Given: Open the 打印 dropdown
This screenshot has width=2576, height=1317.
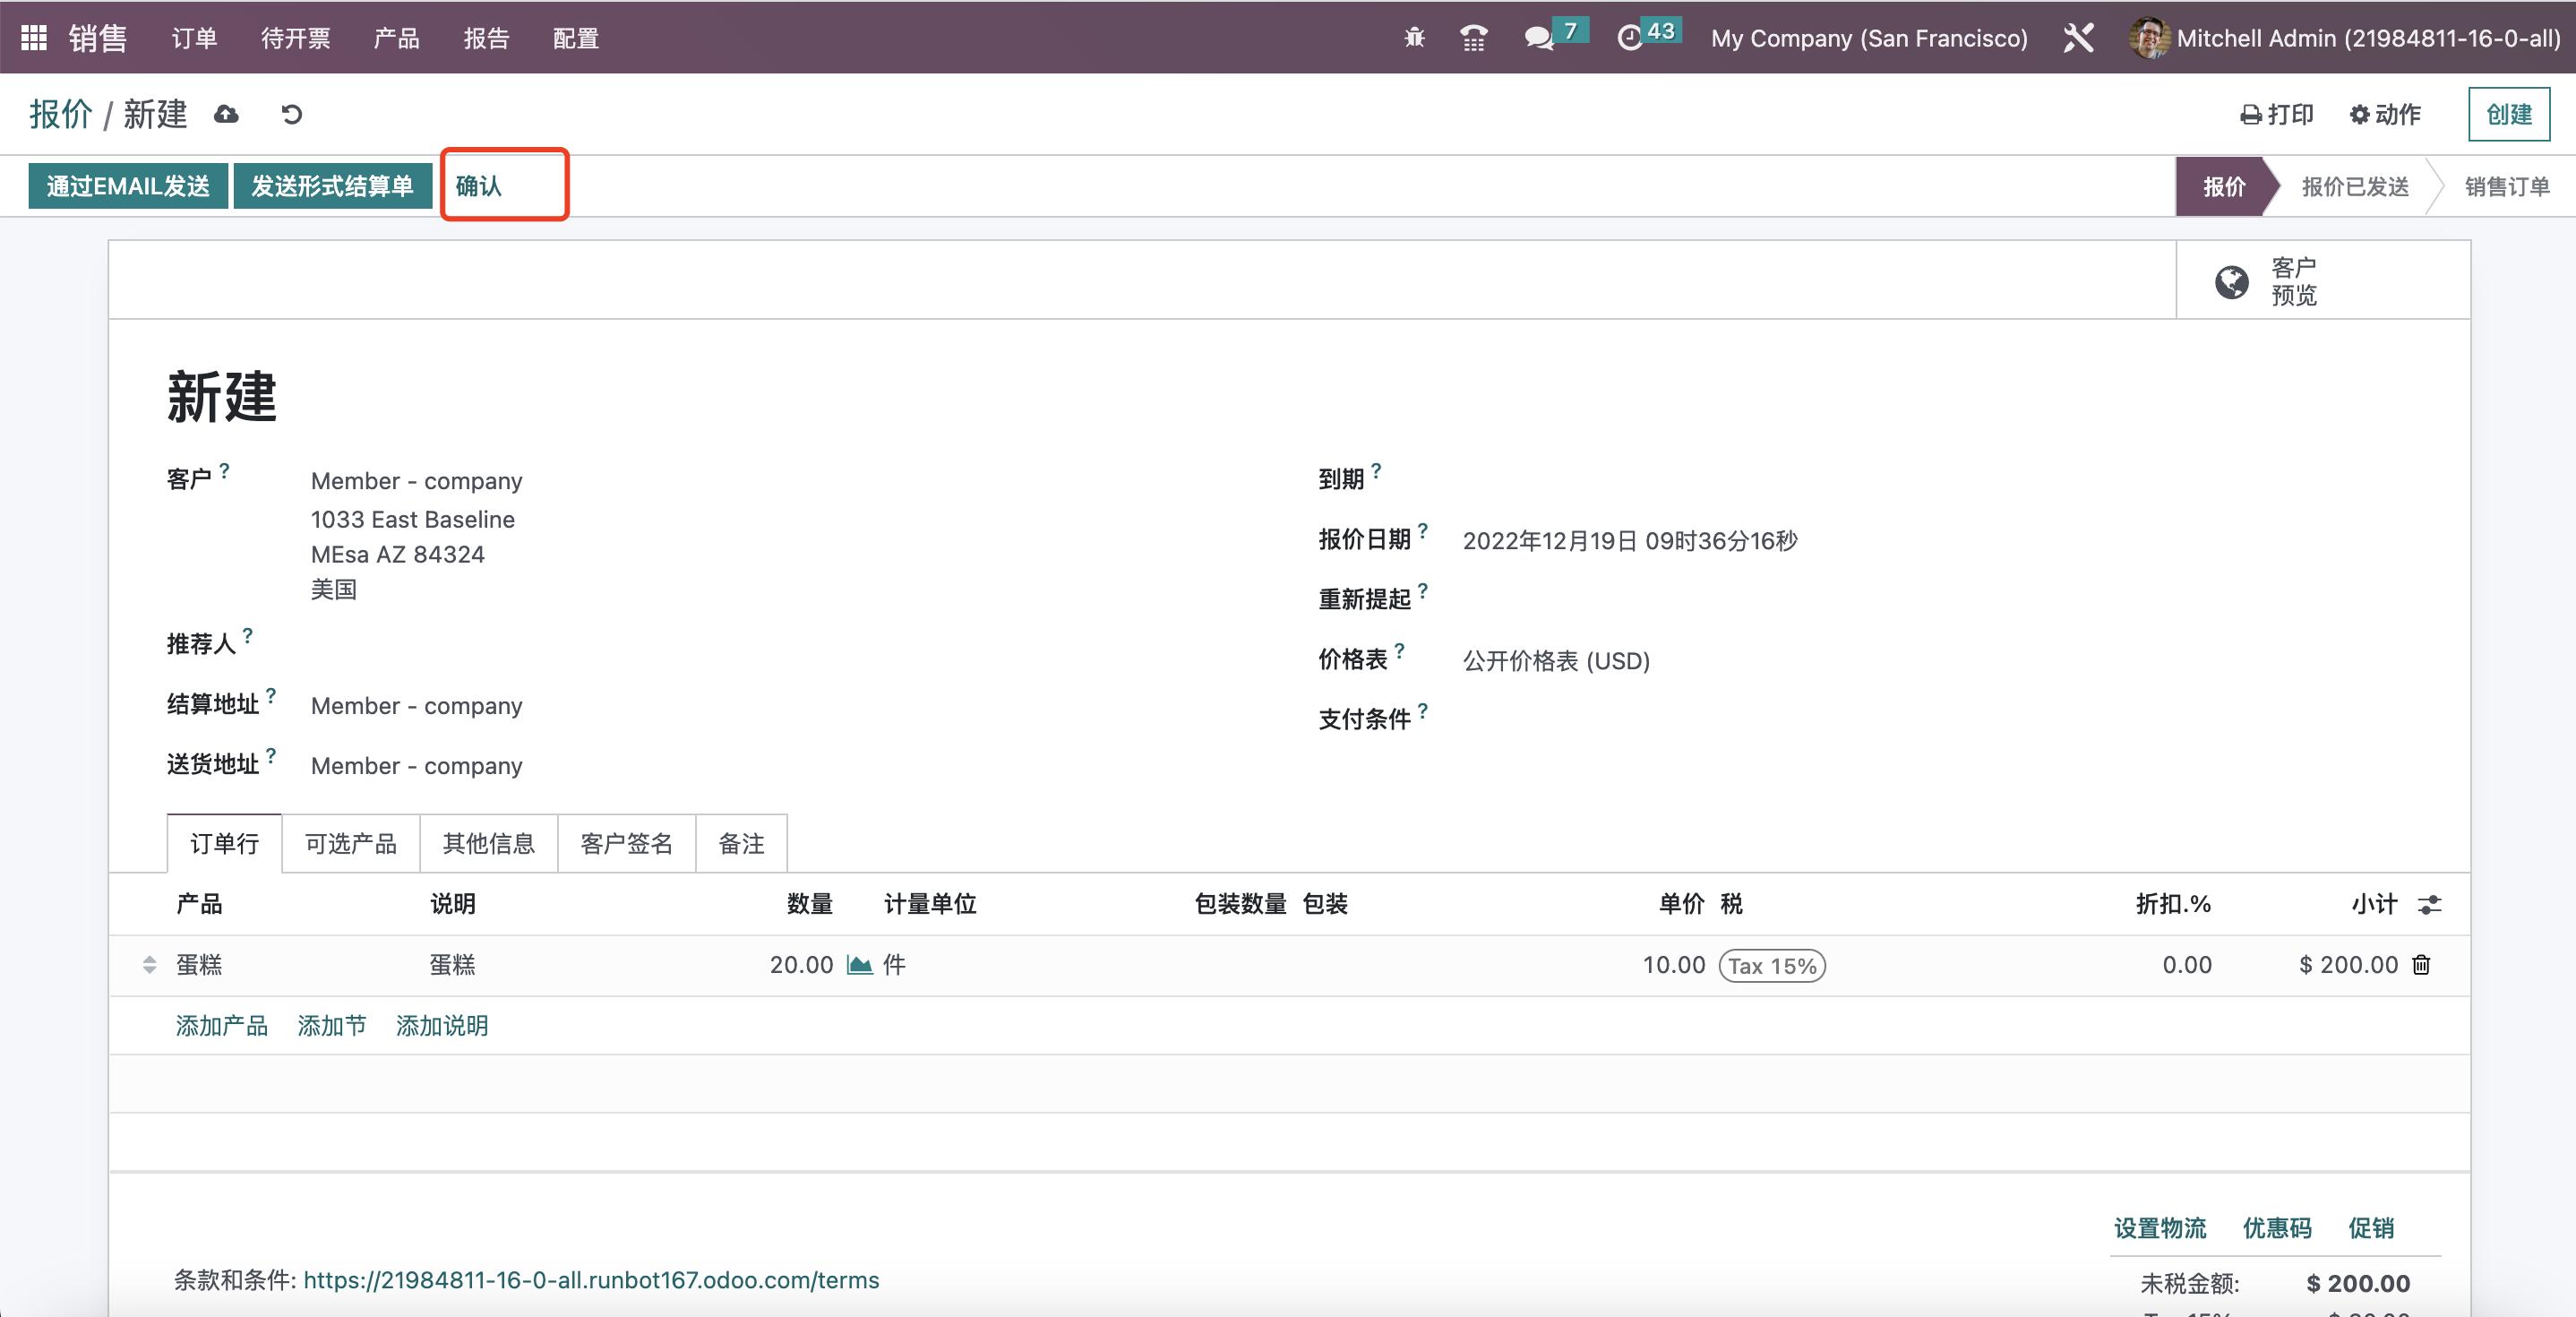Looking at the screenshot, I should [2277, 115].
